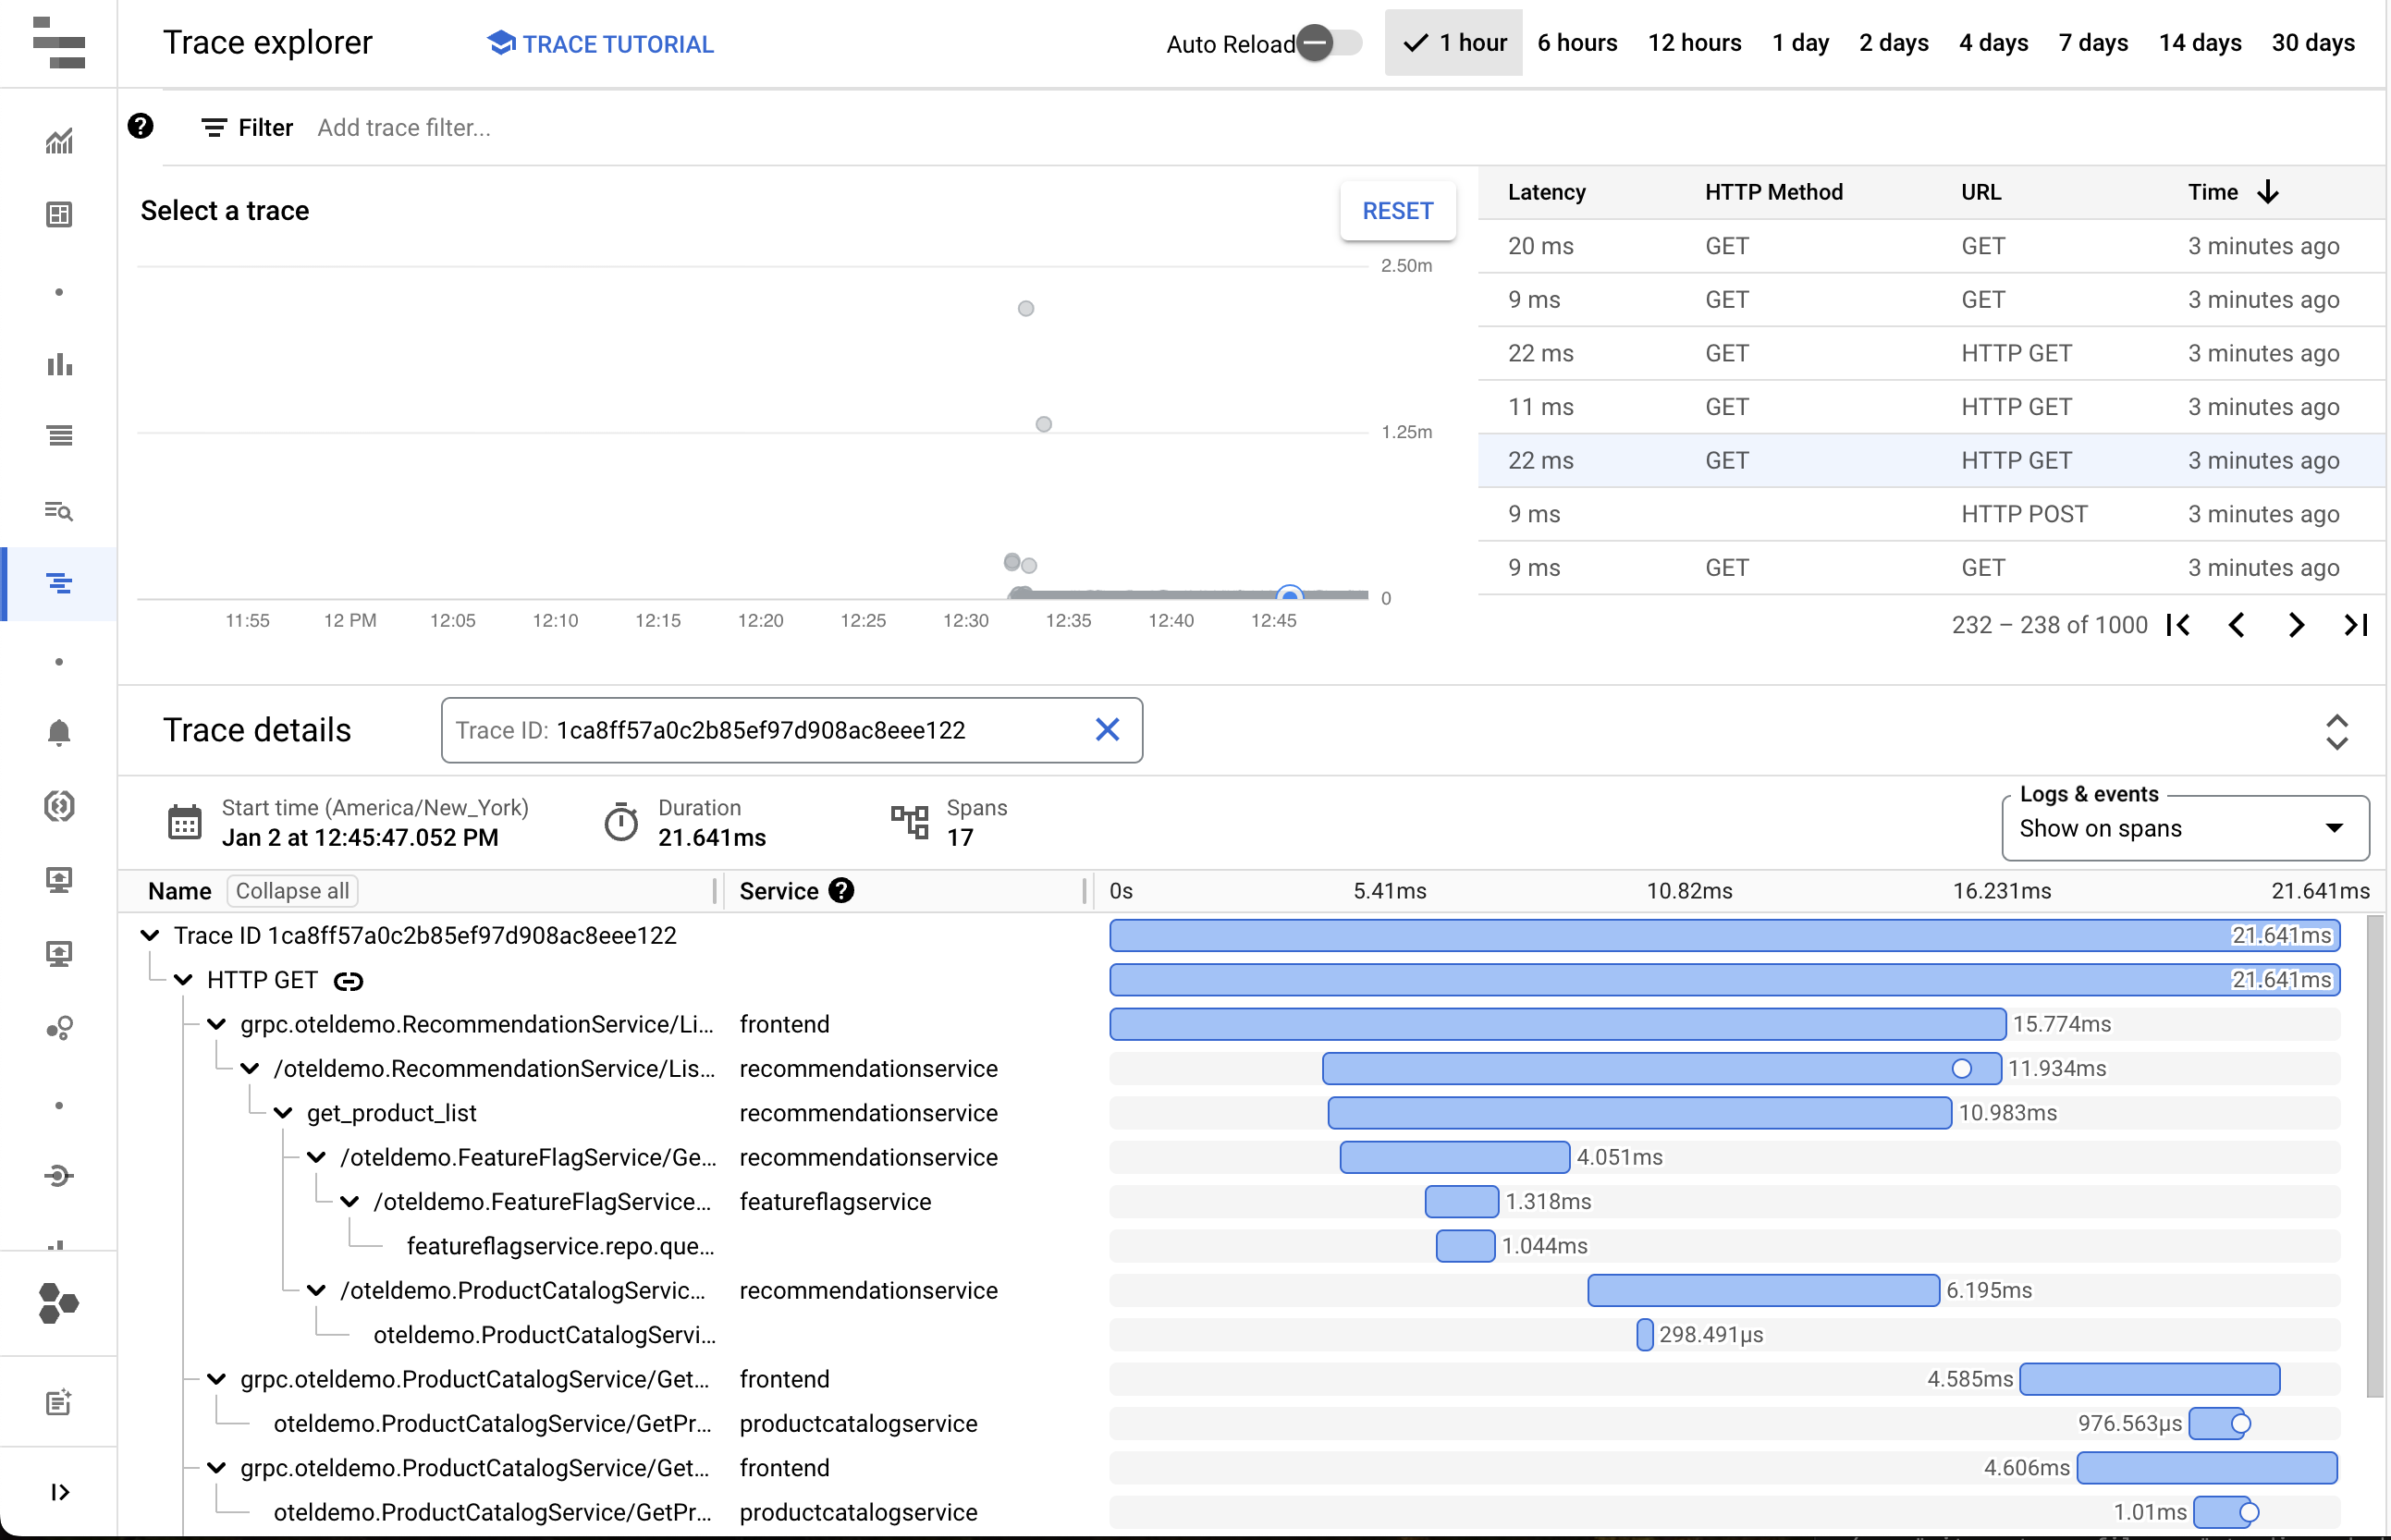This screenshot has width=2391, height=1540.
Task: Click the help question mark beside Filter
Action: pos(140,126)
